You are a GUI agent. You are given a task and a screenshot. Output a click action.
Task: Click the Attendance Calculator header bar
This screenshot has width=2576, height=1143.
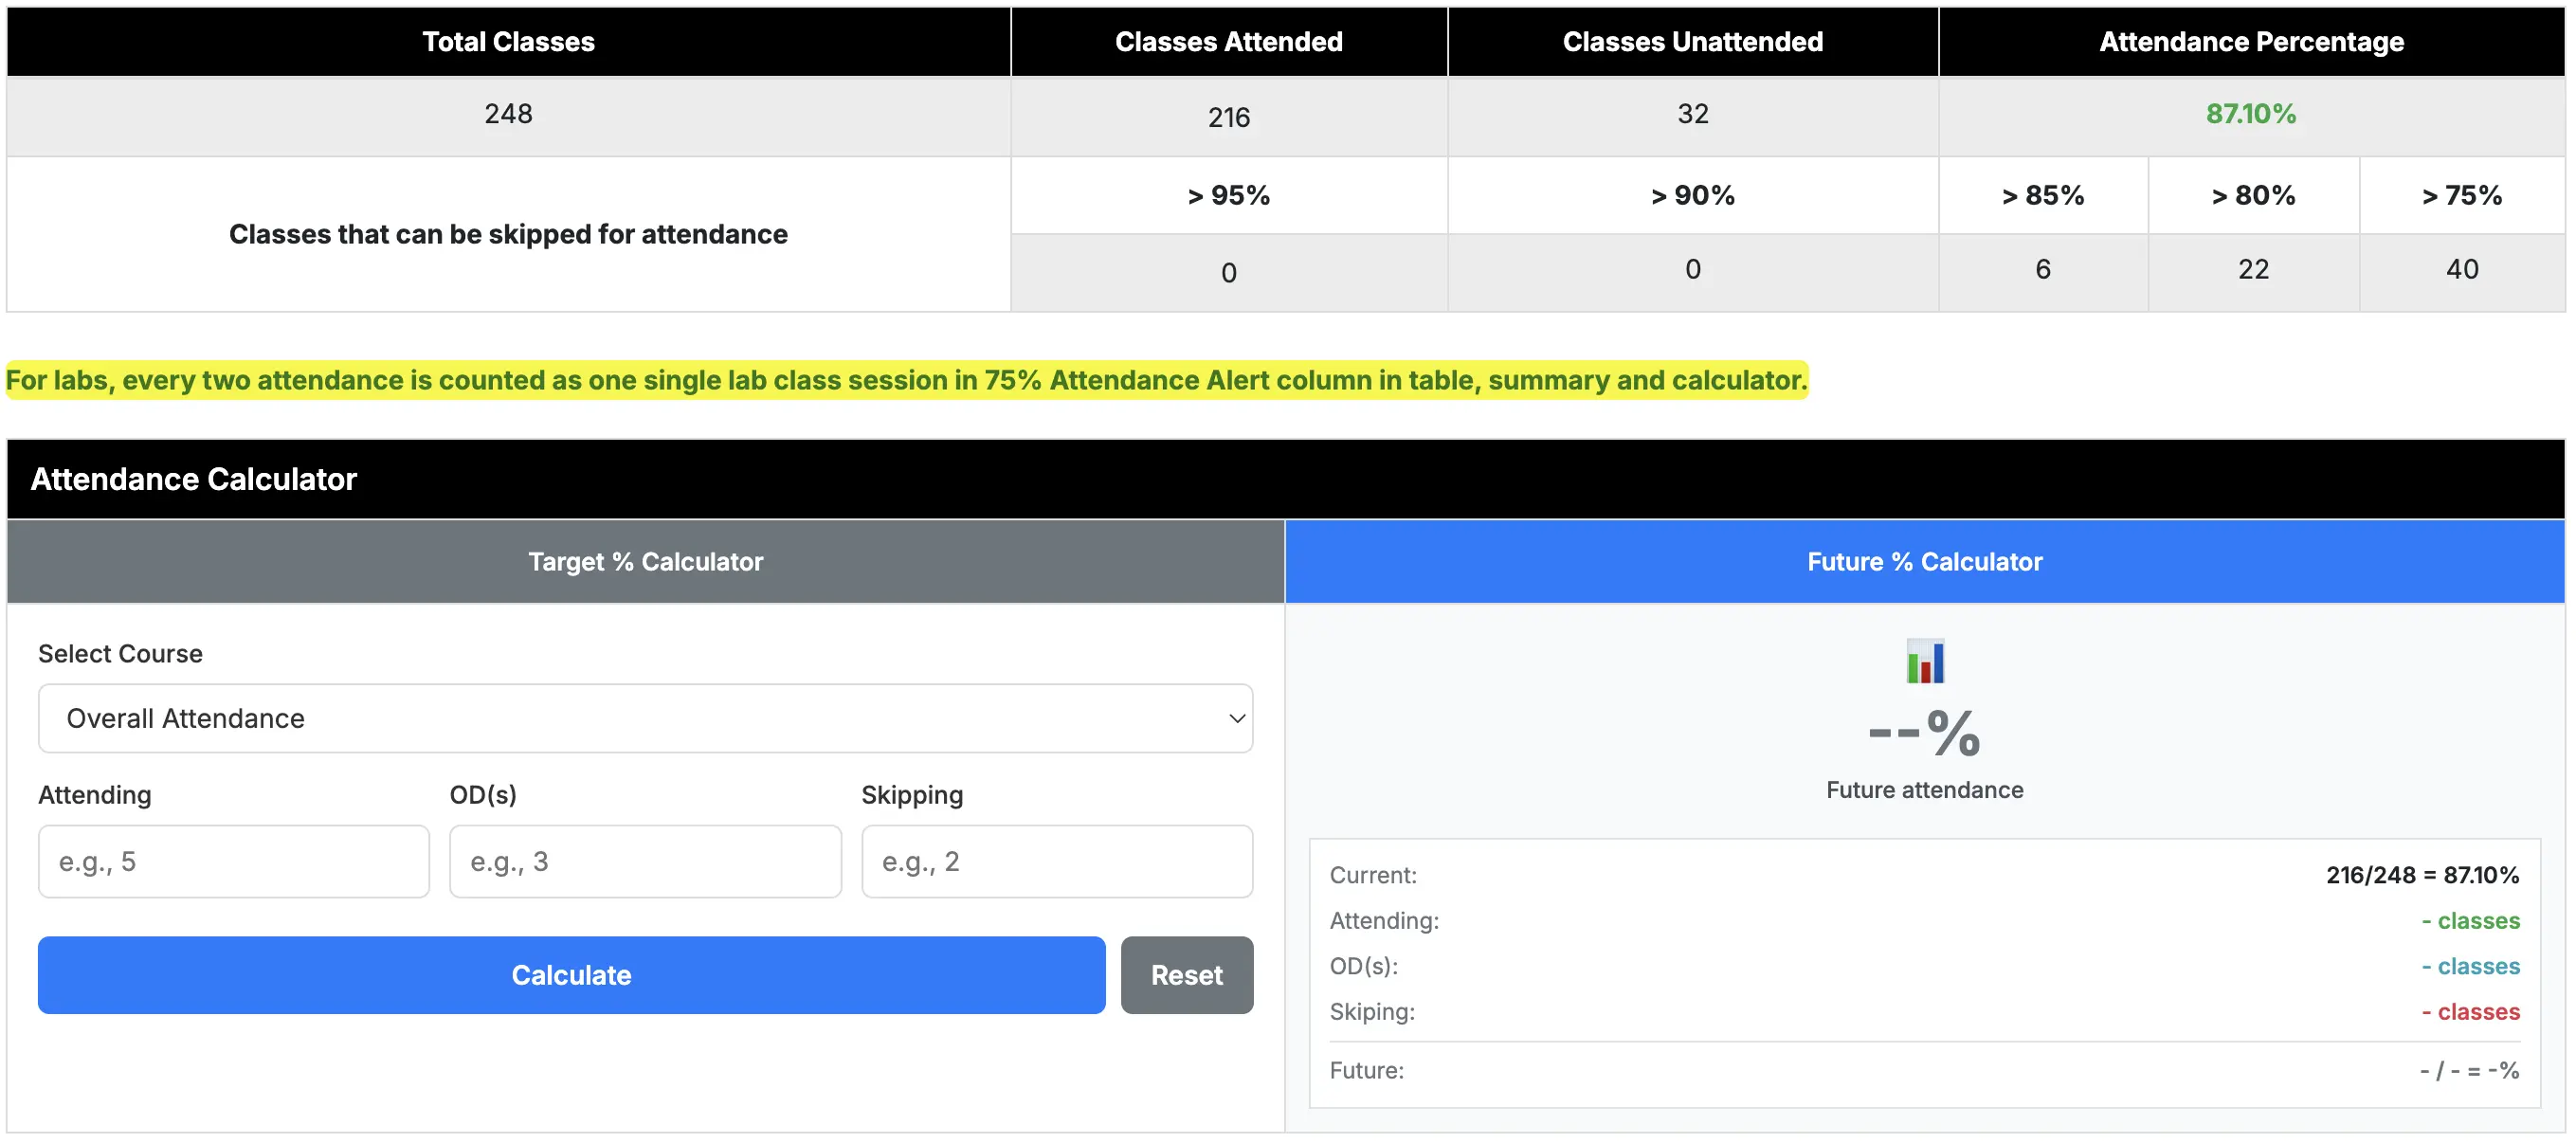point(193,478)
